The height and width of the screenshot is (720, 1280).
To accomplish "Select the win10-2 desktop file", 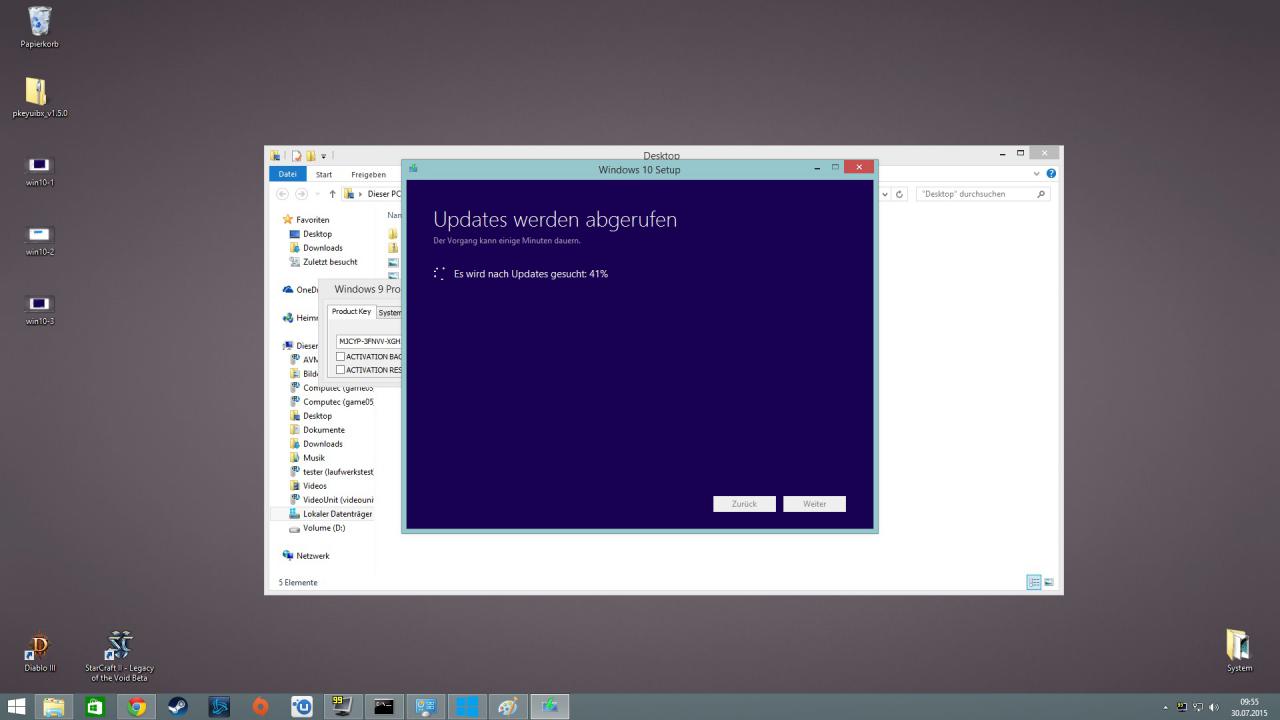I will 39,240.
